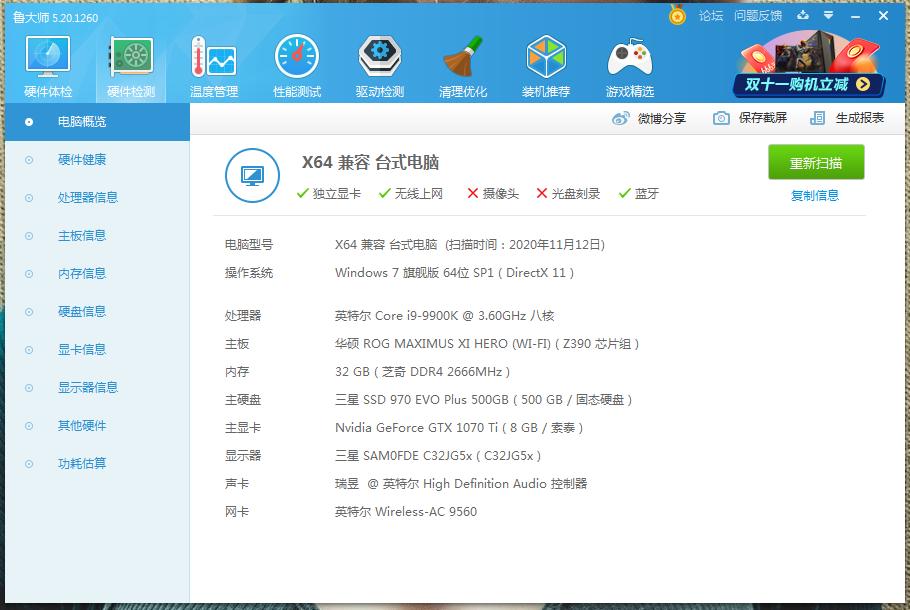Select 硬件检测 hardware detection icon

(x=131, y=57)
